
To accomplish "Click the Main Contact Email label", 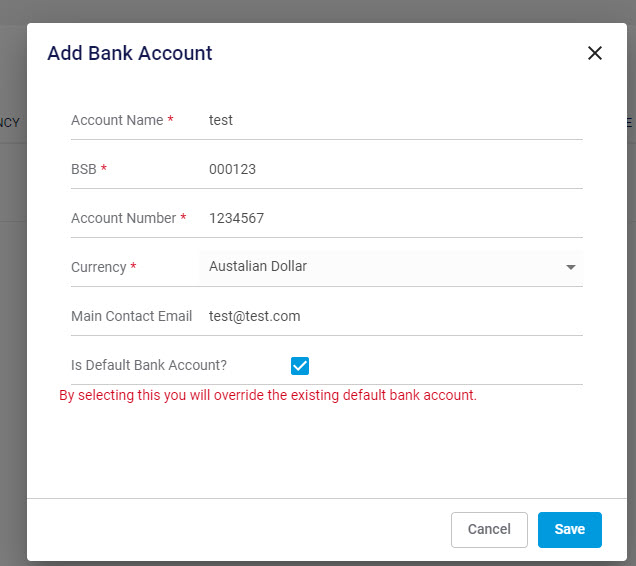I will click(131, 316).
